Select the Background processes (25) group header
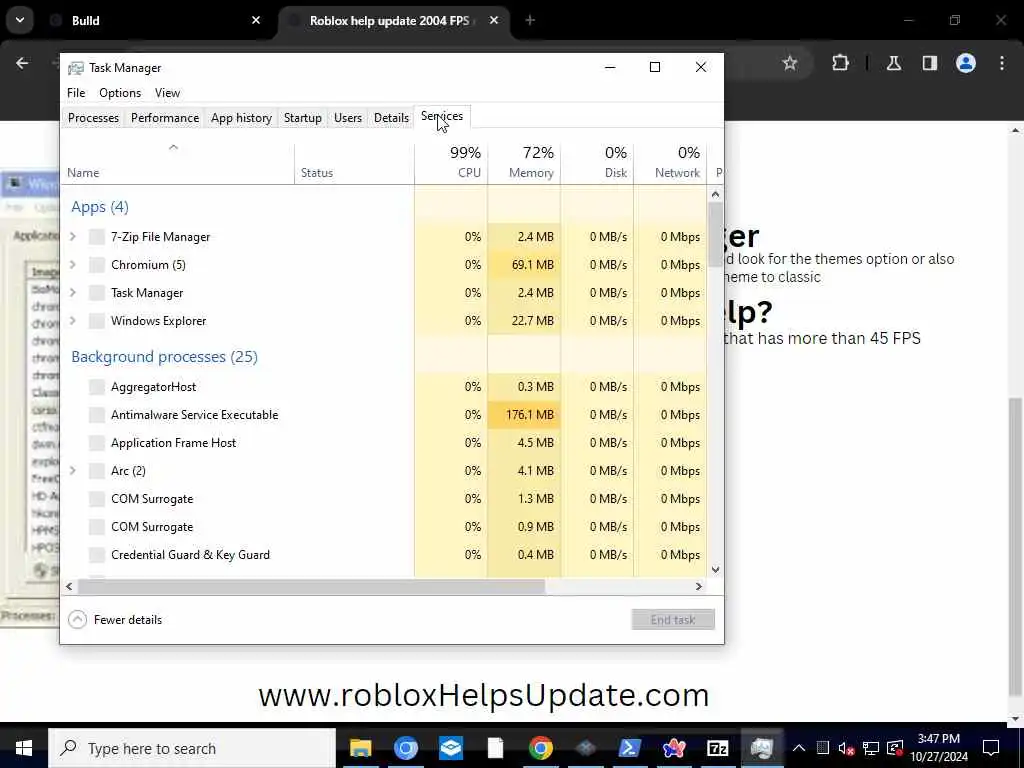1024x768 pixels. click(165, 357)
